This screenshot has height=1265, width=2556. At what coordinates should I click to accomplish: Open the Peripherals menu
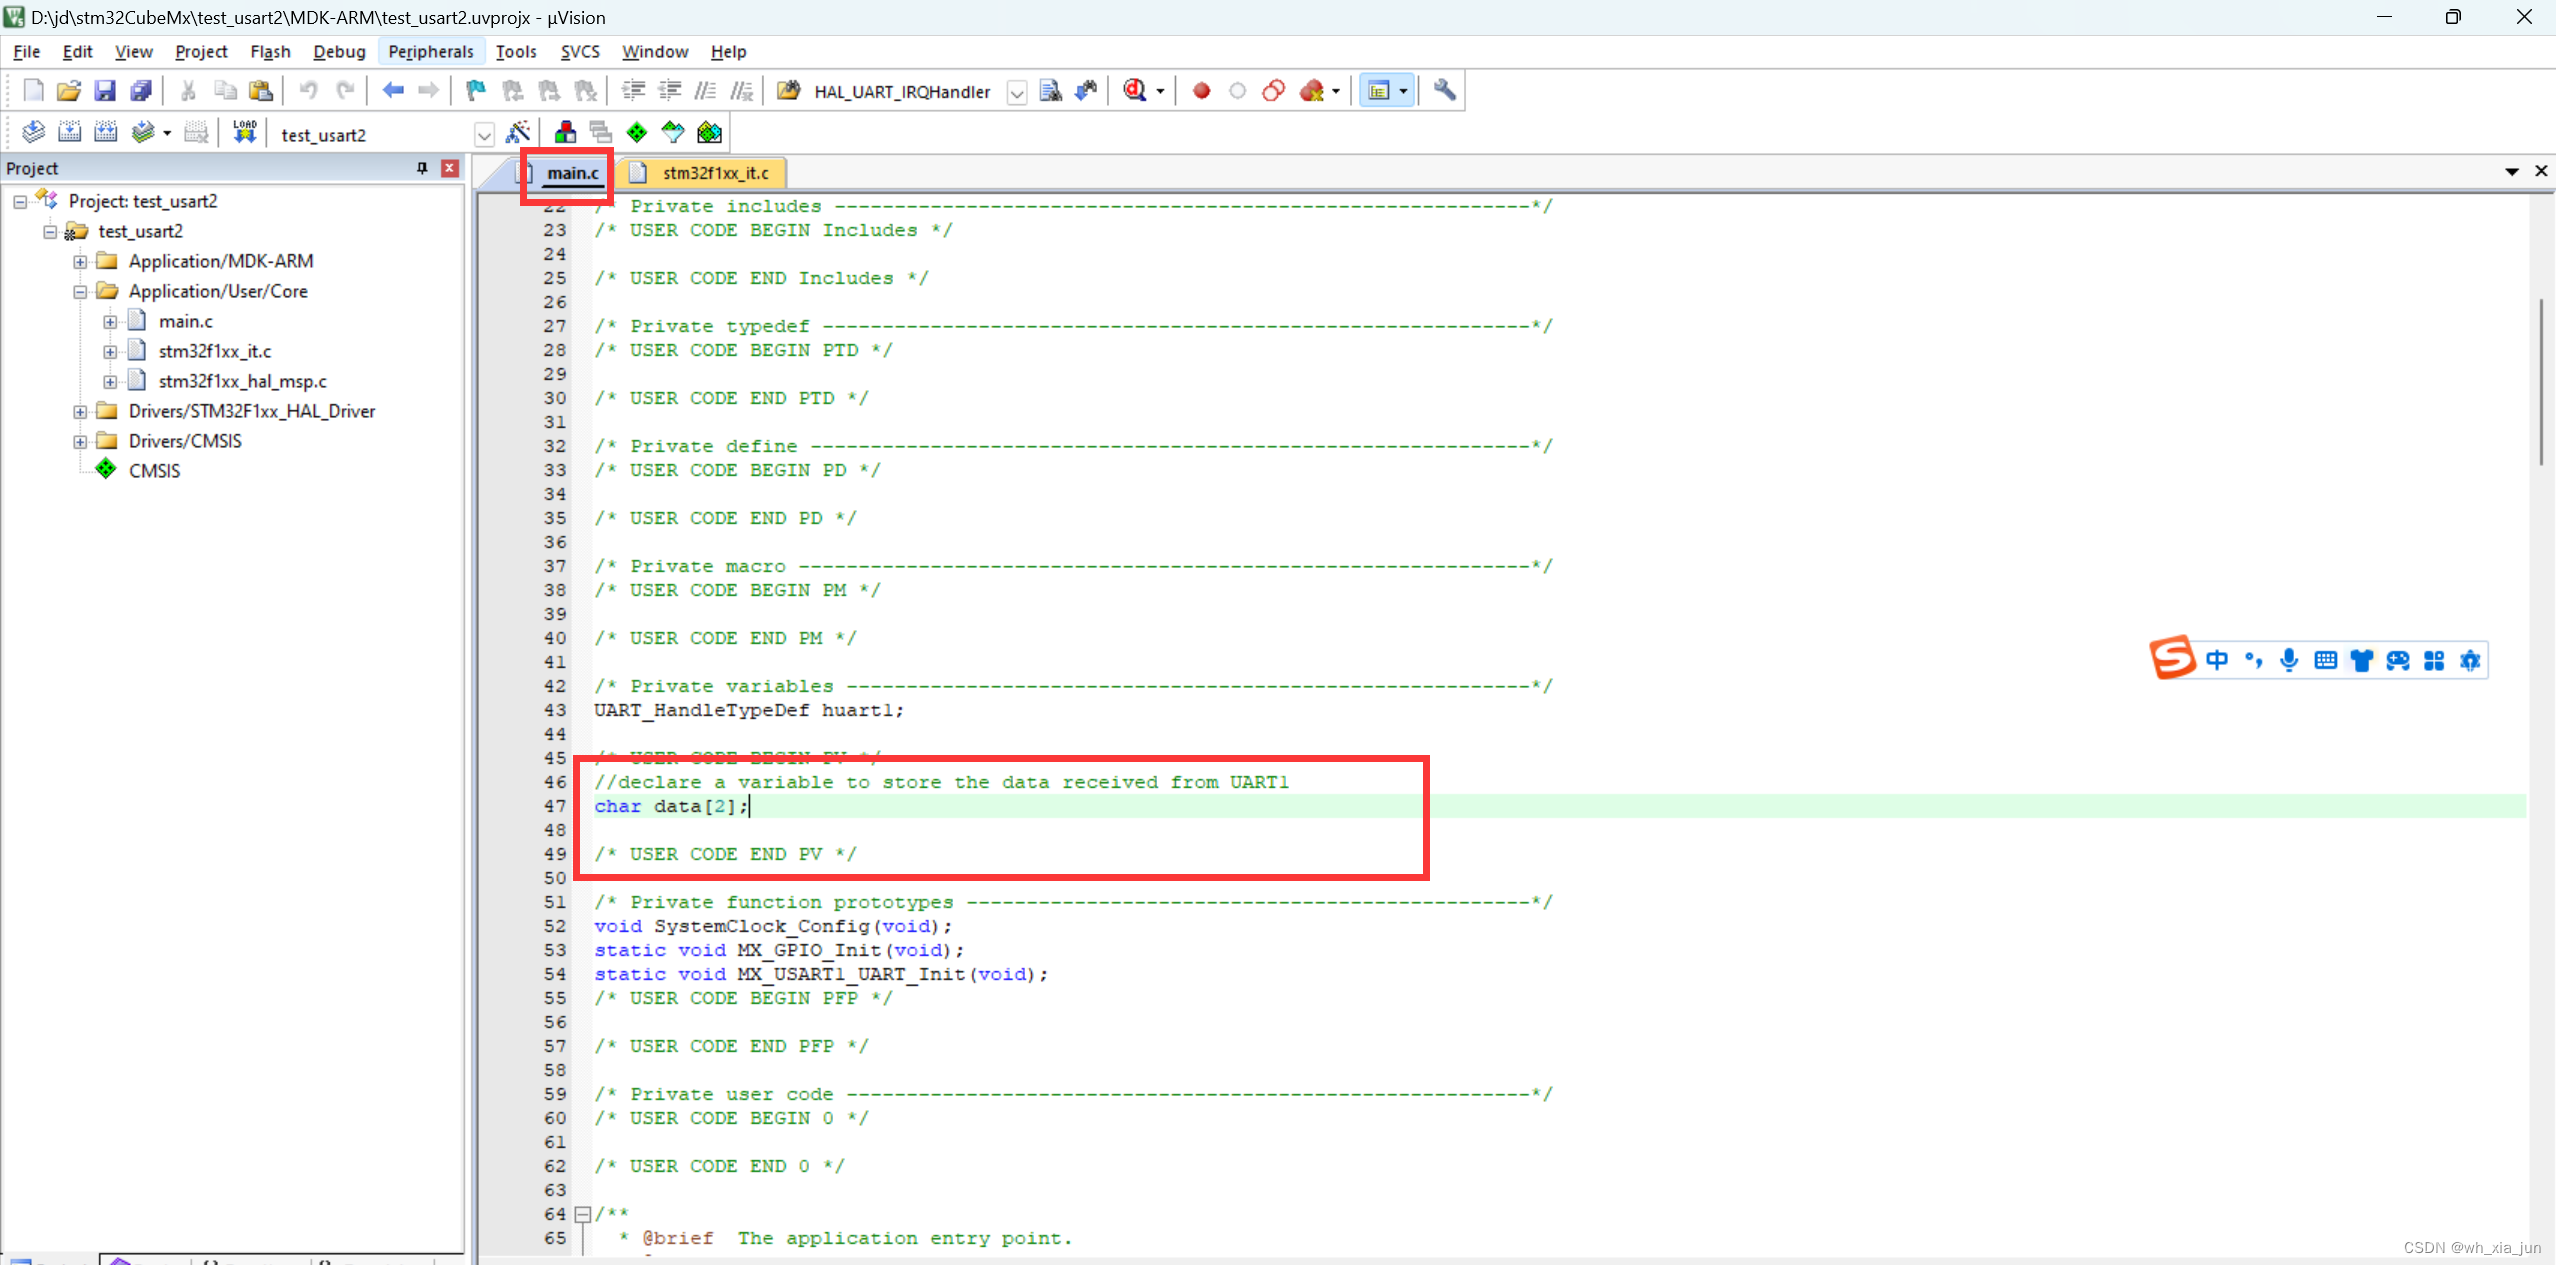click(x=430, y=51)
